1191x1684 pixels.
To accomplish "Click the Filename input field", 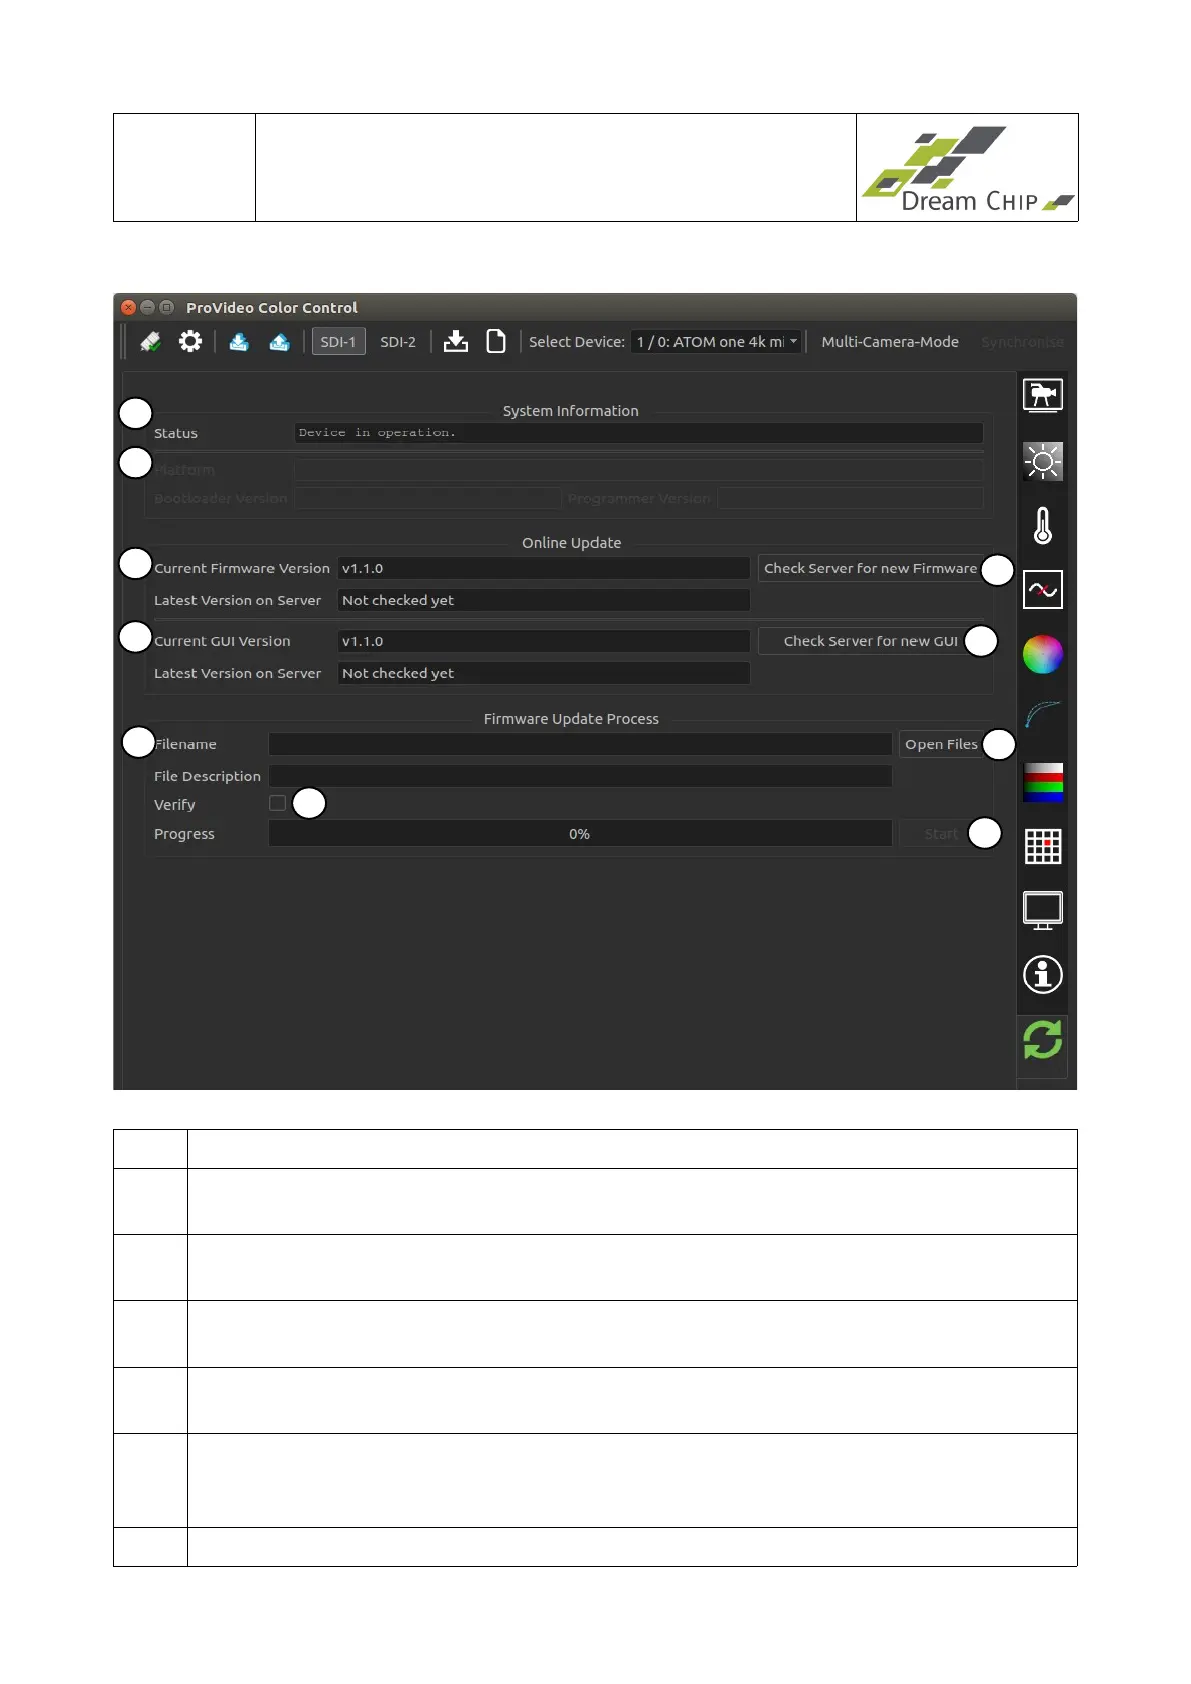I will pos(580,744).
